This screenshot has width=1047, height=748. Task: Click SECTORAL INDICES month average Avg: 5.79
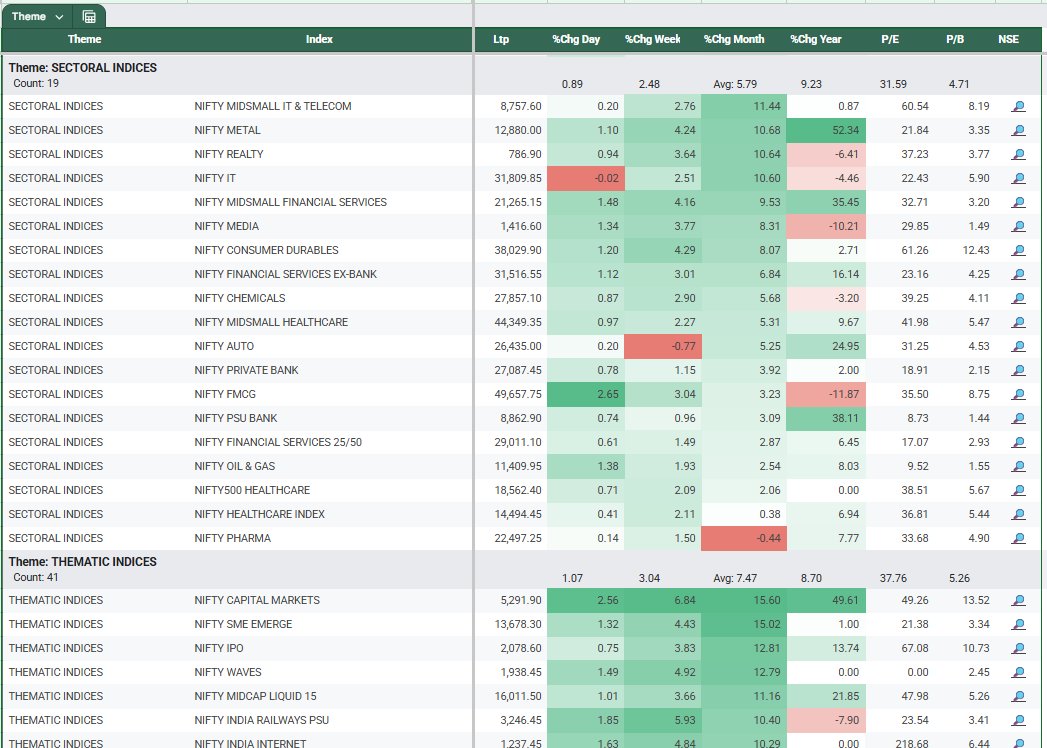735,84
